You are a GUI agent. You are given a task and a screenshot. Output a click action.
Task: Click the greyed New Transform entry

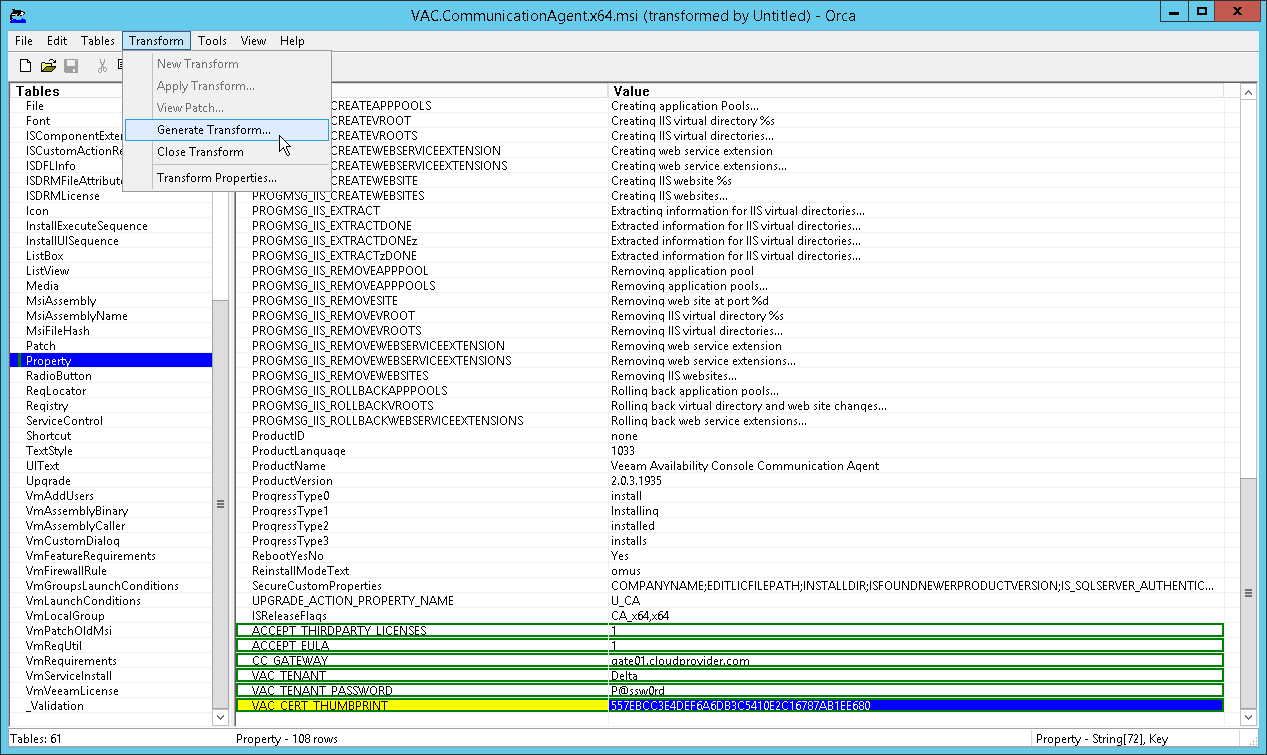pyautogui.click(x=227, y=64)
